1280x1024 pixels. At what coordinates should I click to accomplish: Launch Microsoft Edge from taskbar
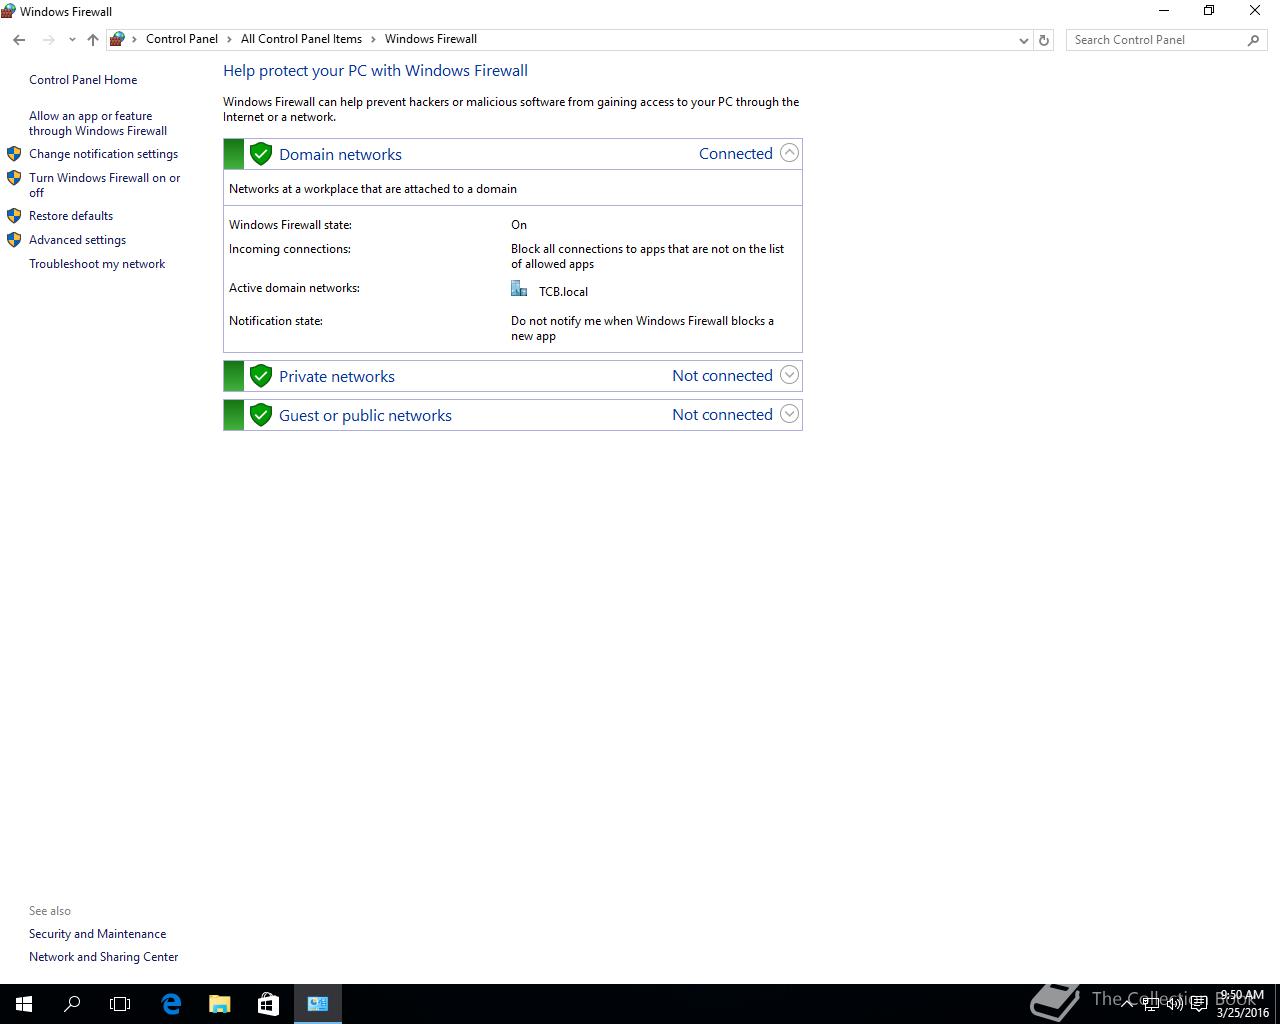(171, 1004)
